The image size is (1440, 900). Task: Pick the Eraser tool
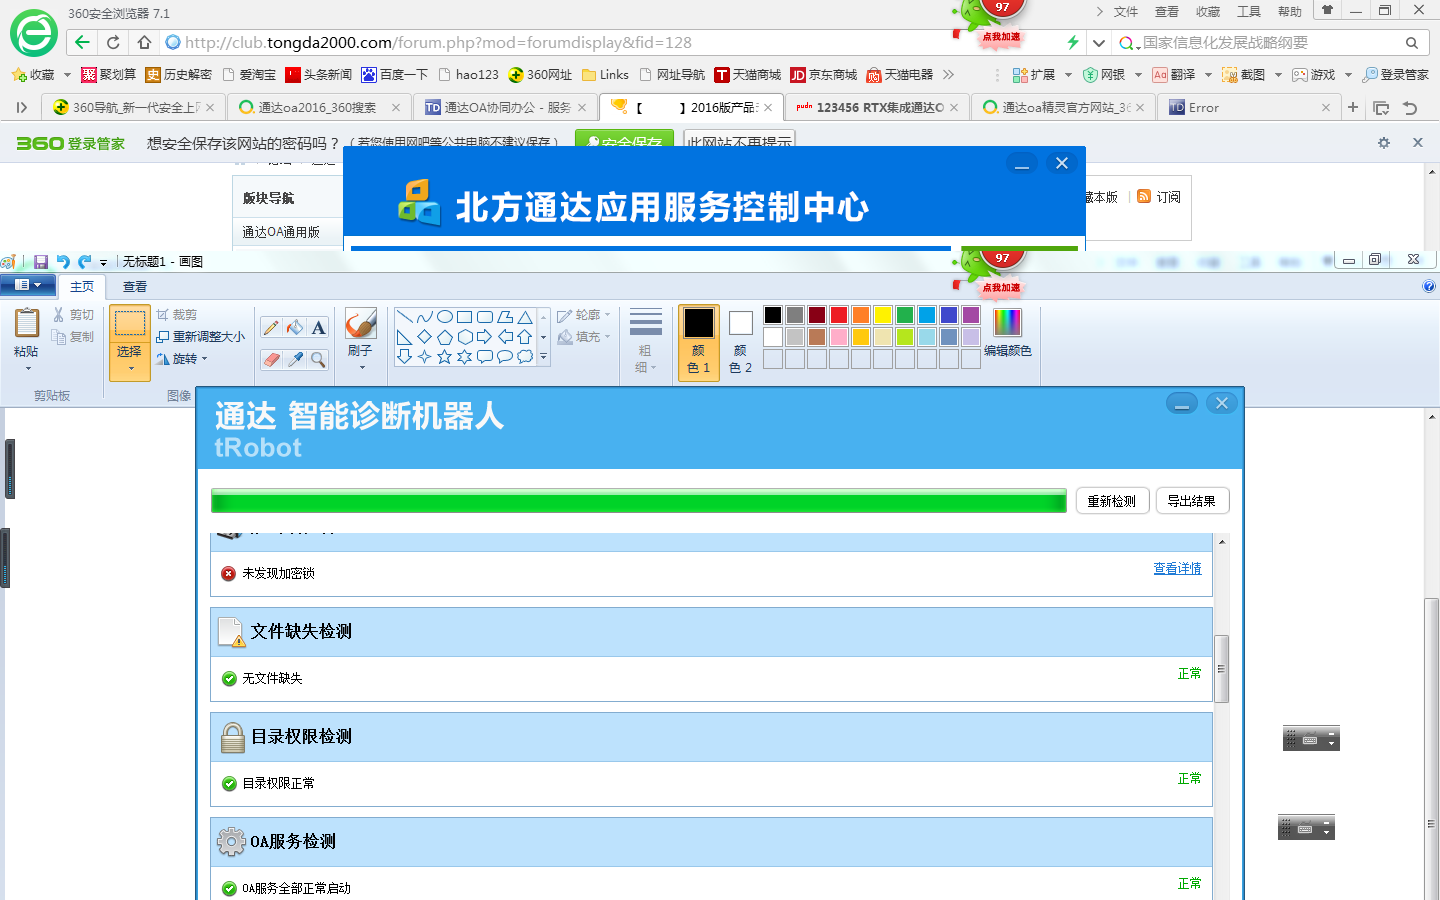point(271,359)
